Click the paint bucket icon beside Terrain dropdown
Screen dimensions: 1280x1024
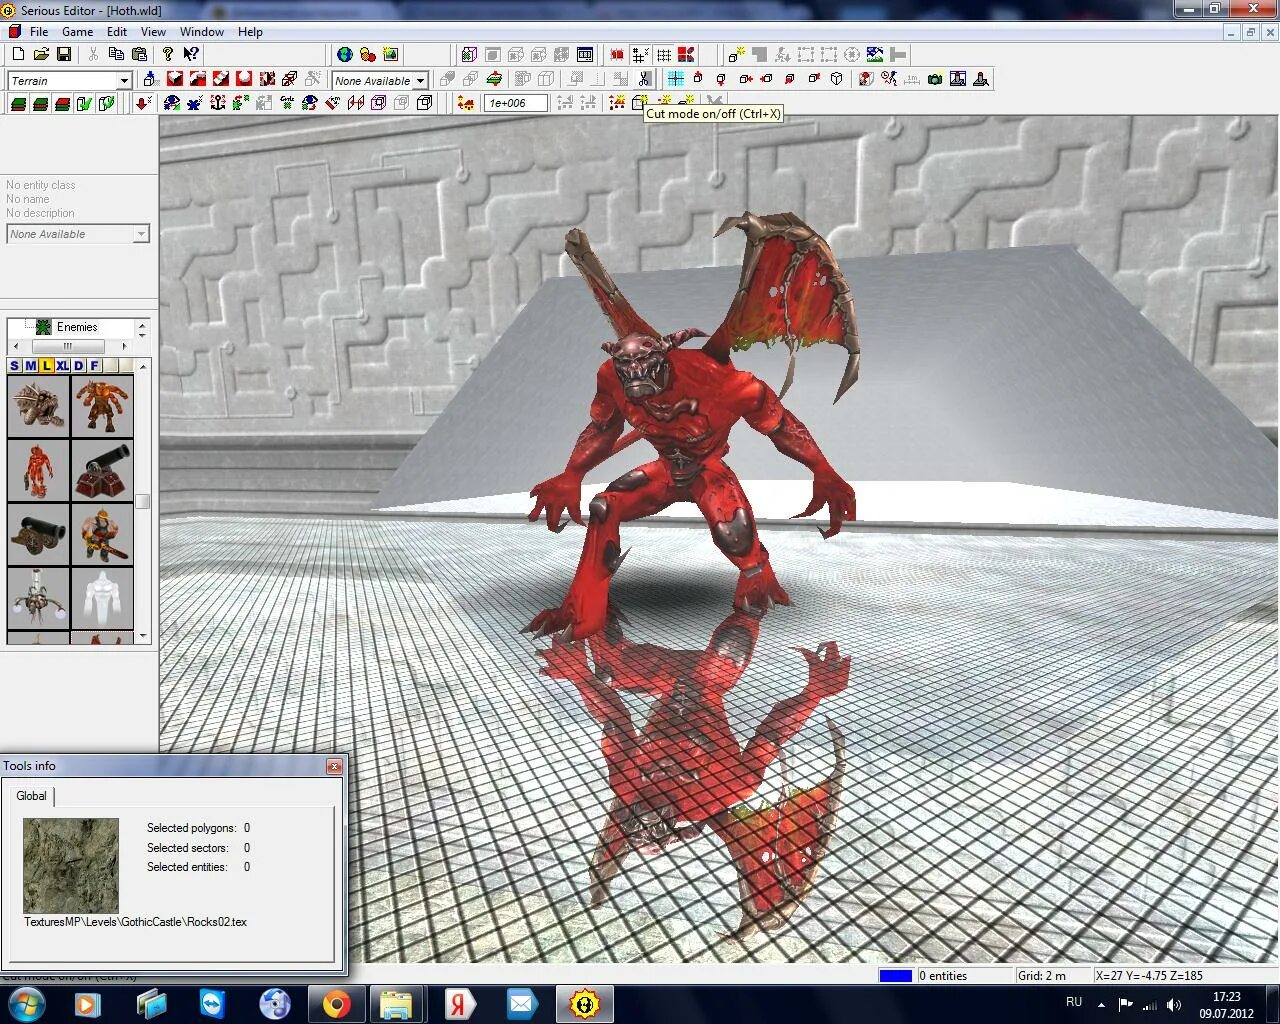click(151, 78)
